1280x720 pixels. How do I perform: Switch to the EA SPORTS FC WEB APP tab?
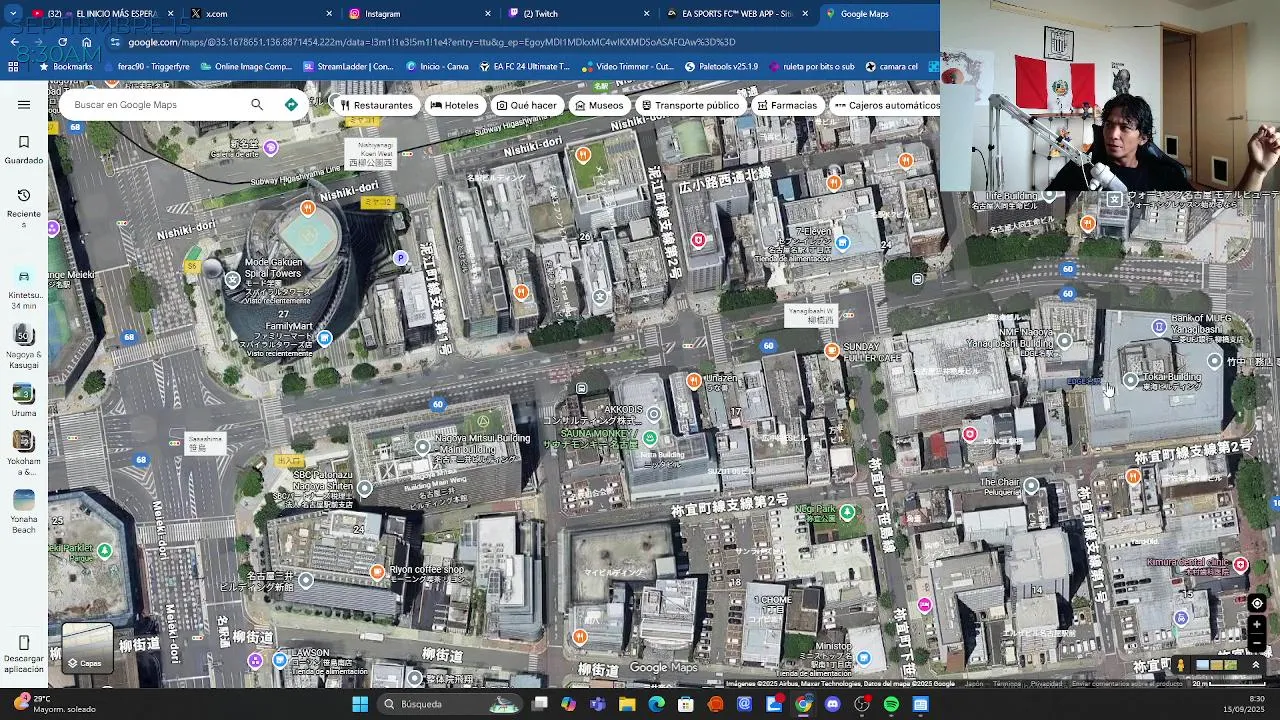click(x=737, y=14)
